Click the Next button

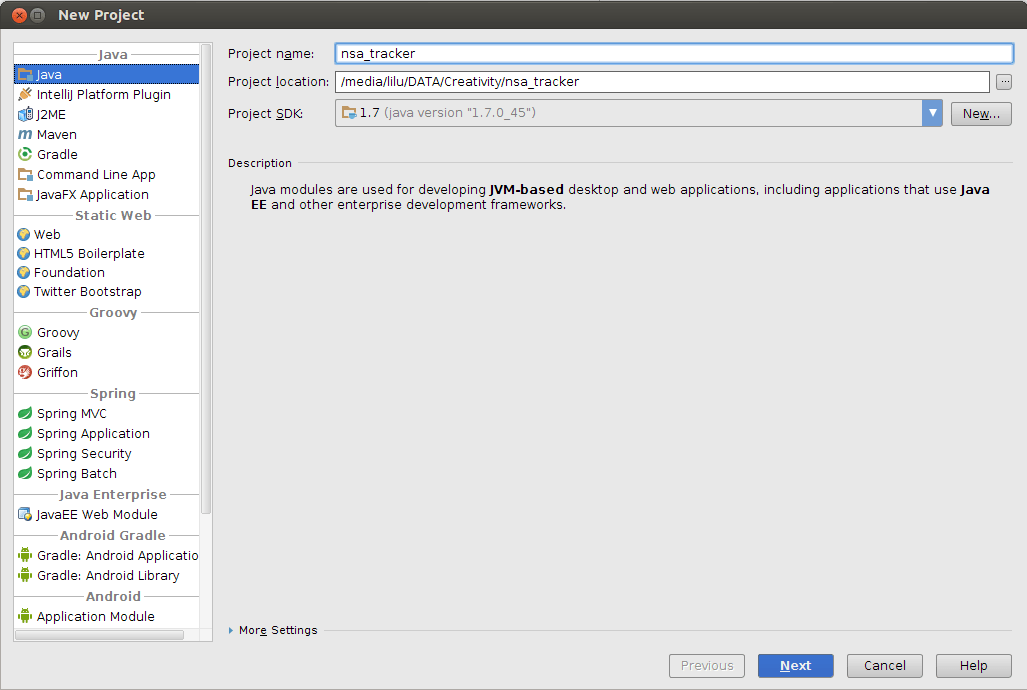pos(796,666)
